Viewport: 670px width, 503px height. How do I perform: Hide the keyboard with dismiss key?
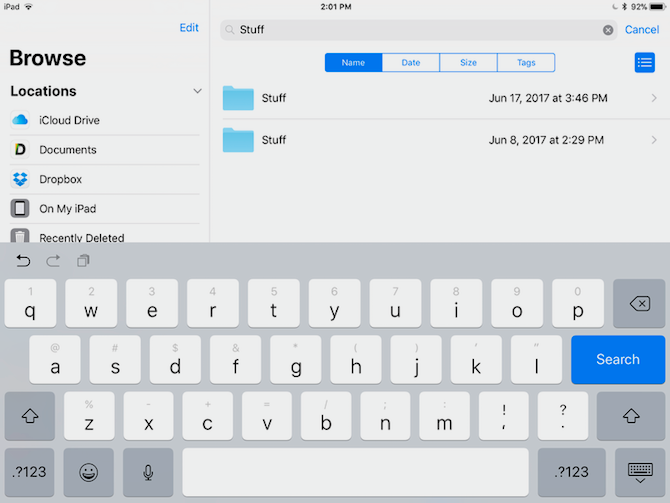click(640, 472)
